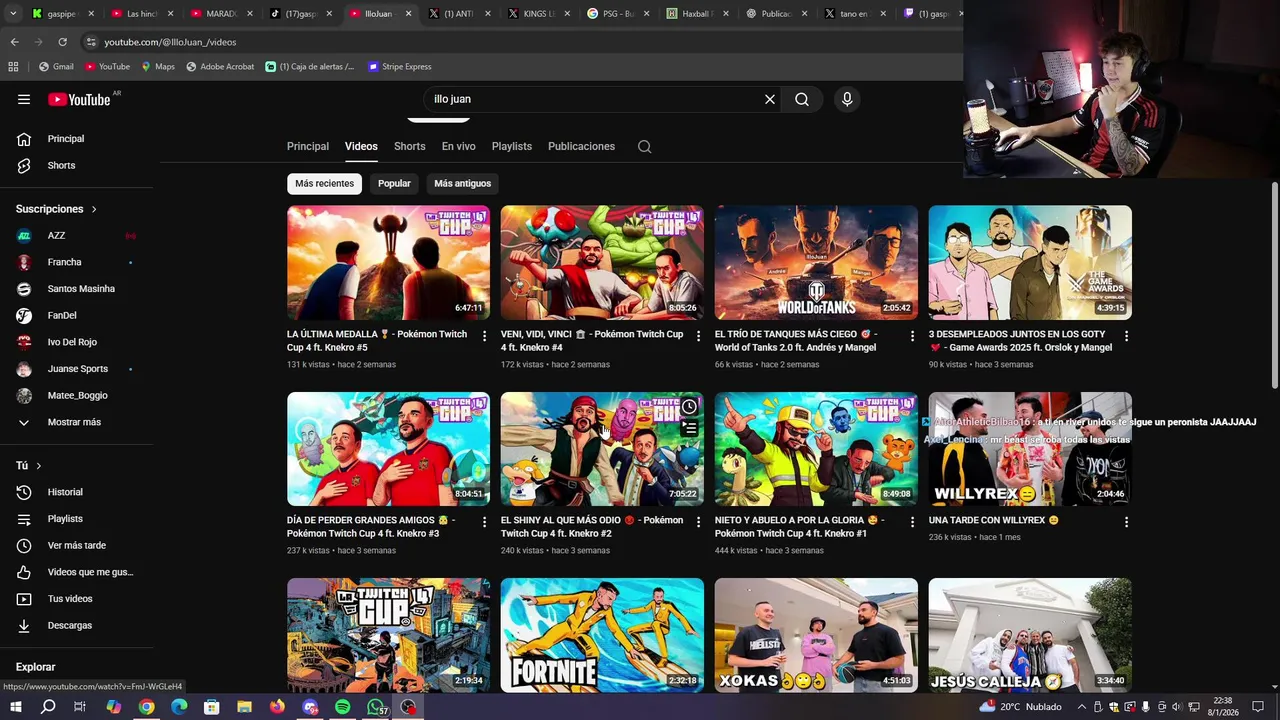This screenshot has width=1280, height=720.
Task: Open Descargas in the sidebar
Action: pos(76,625)
